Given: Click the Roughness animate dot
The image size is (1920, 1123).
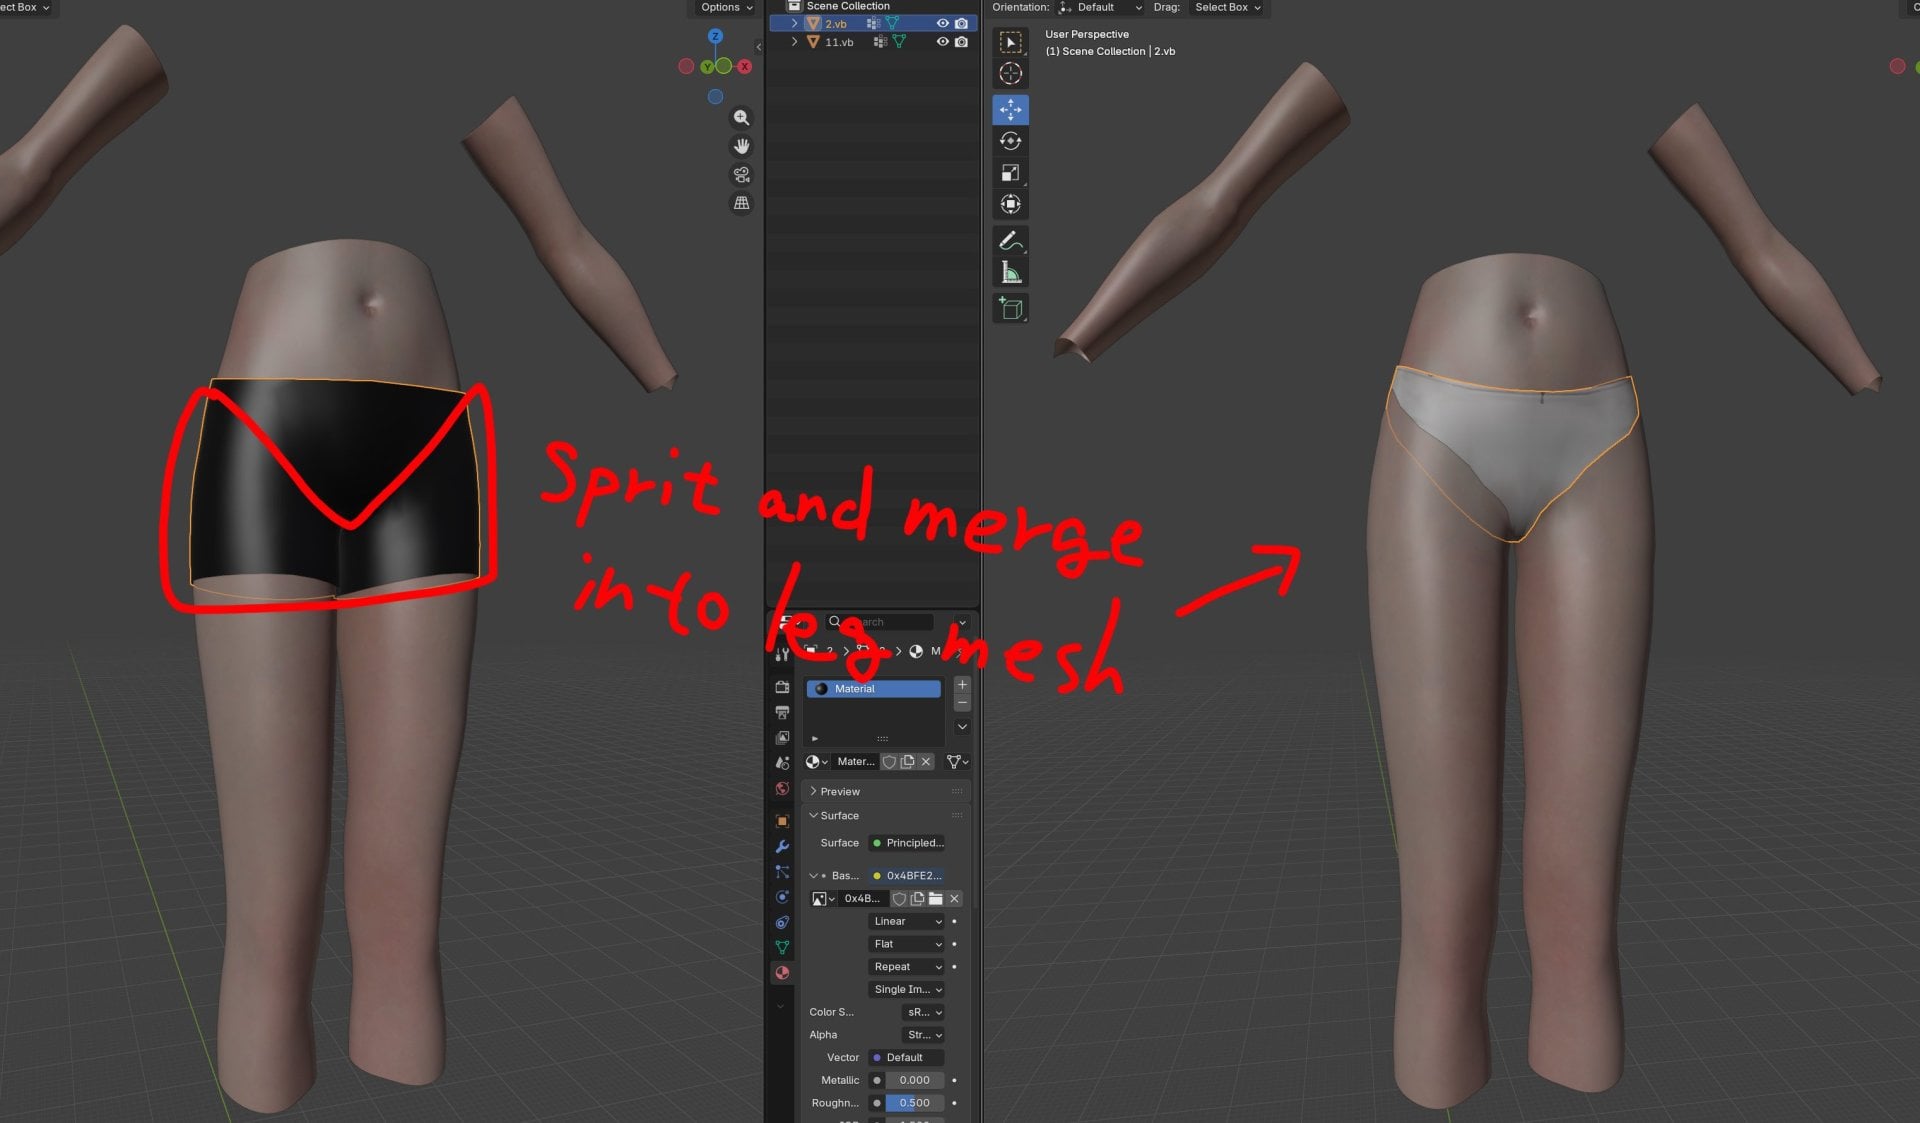Looking at the screenshot, I should 954,1103.
